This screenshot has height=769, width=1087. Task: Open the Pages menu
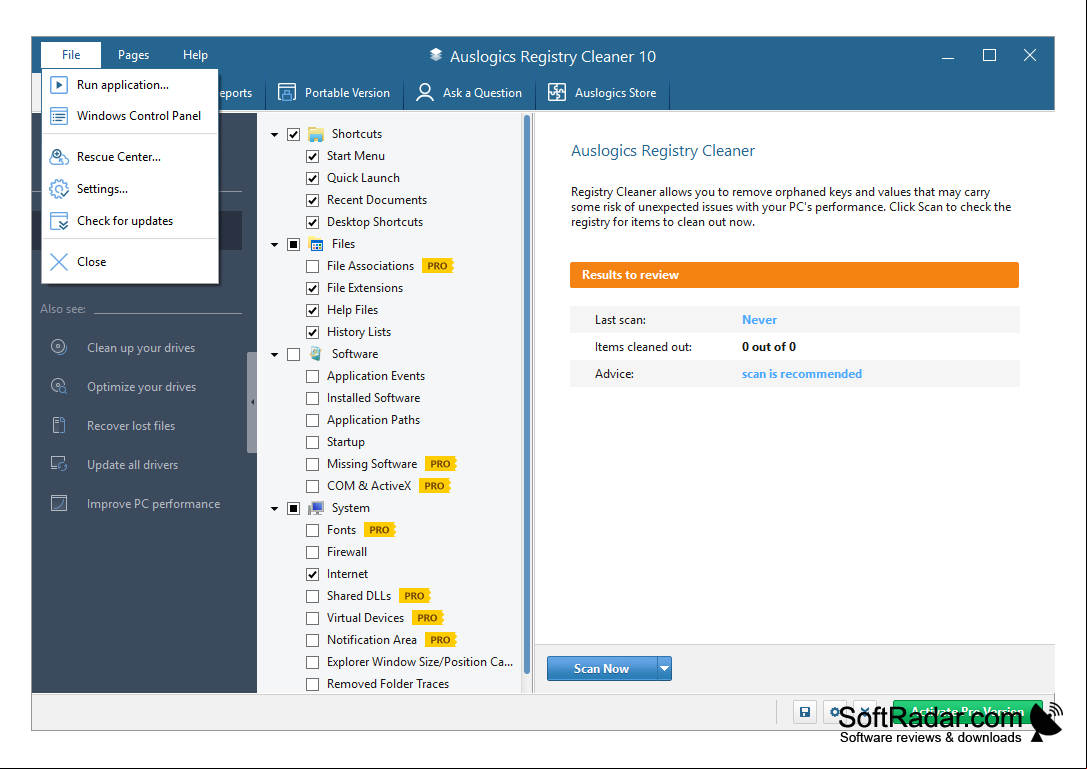[133, 55]
